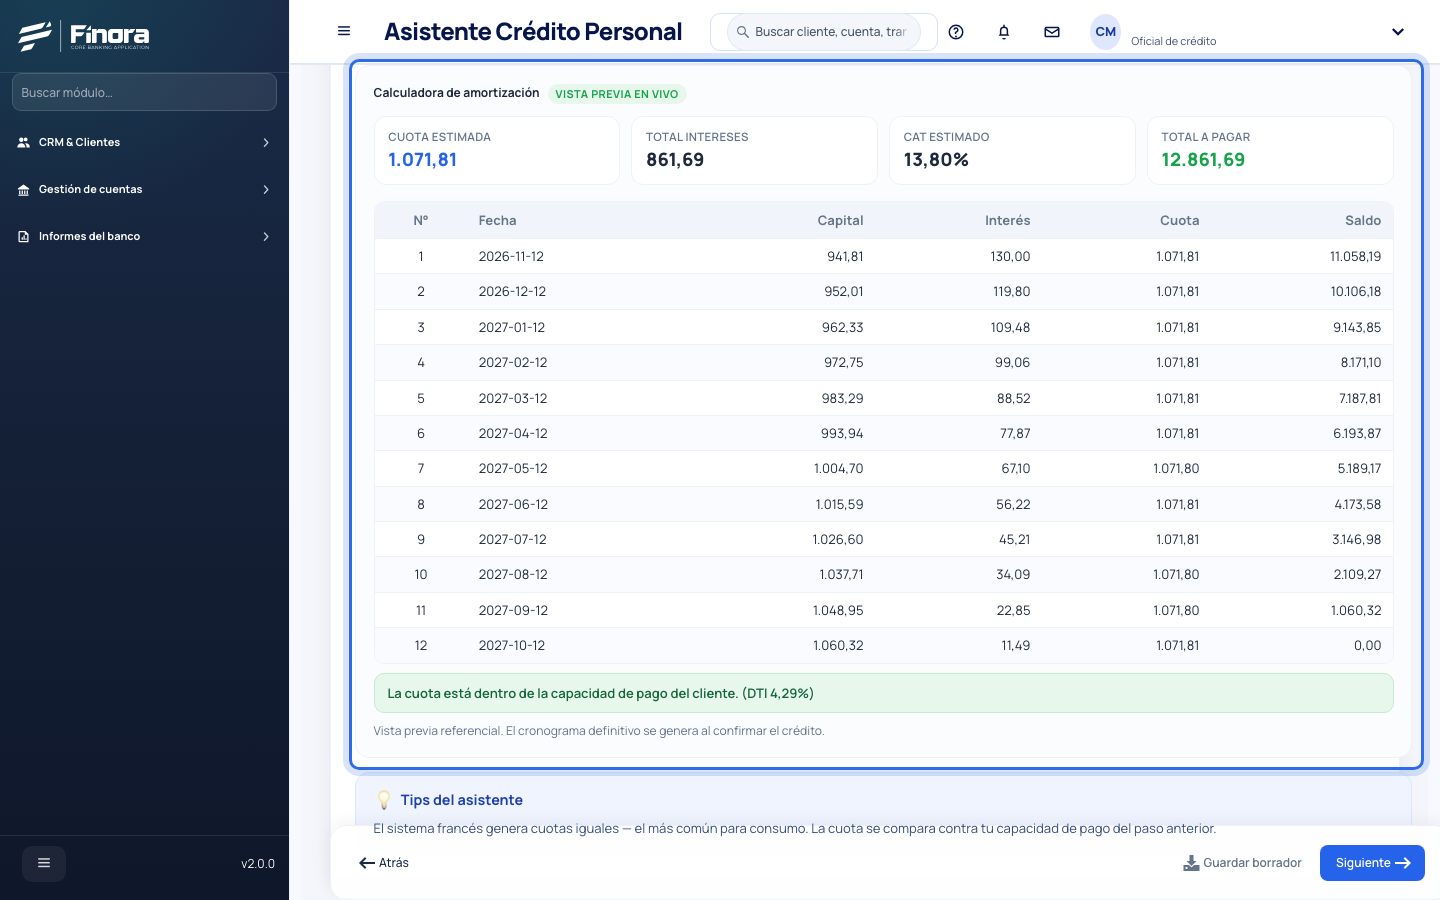This screenshot has width=1440, height=900.
Task: Proceed with the Siguiente button
Action: [1372, 863]
